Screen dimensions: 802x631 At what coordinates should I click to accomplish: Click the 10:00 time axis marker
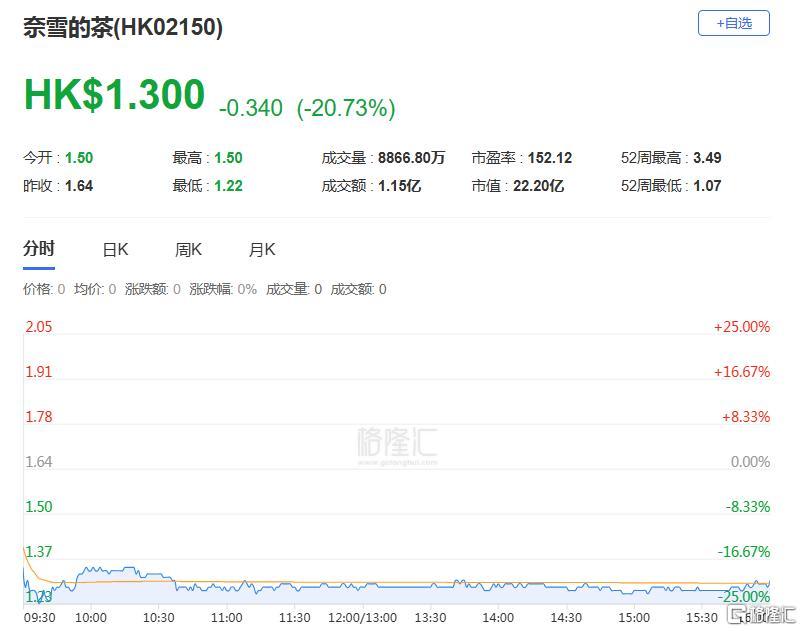point(91,618)
